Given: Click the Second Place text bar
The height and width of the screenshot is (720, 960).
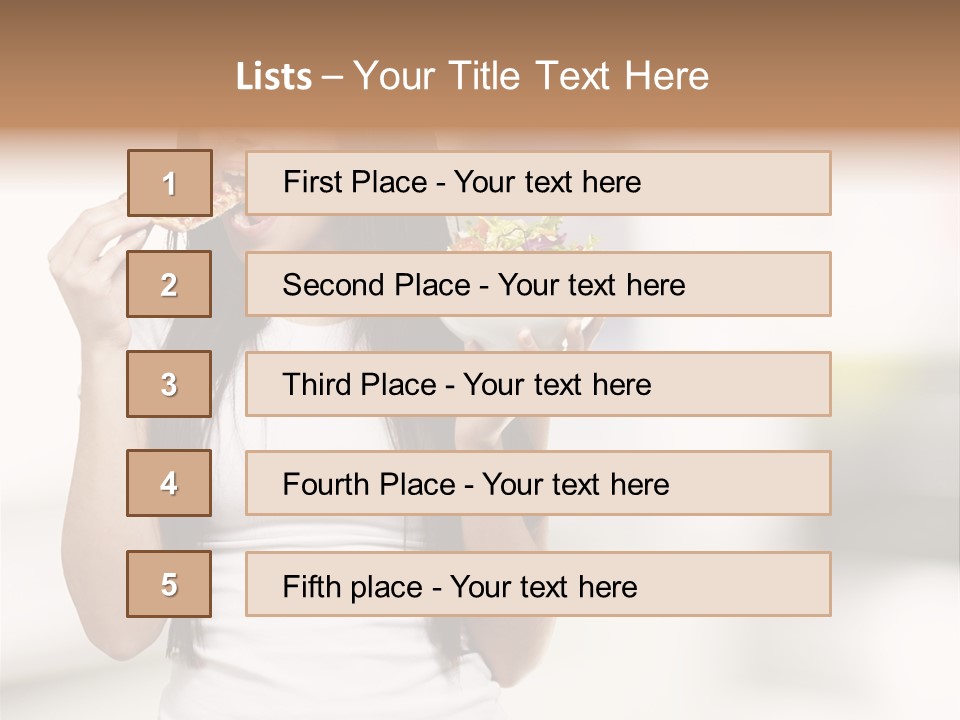Looking at the screenshot, I should click(538, 284).
